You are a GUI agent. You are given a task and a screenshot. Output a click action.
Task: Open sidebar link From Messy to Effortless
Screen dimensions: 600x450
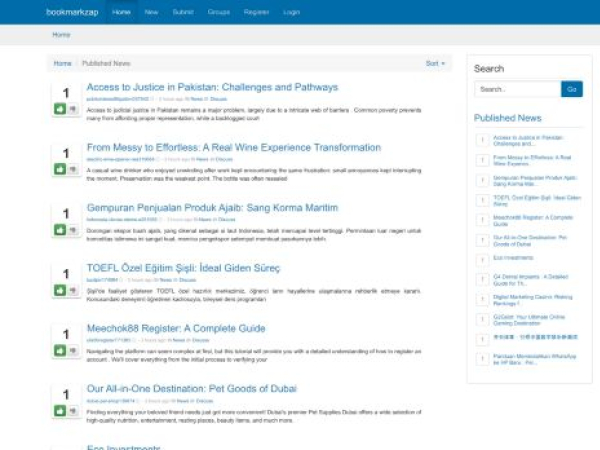click(x=532, y=160)
